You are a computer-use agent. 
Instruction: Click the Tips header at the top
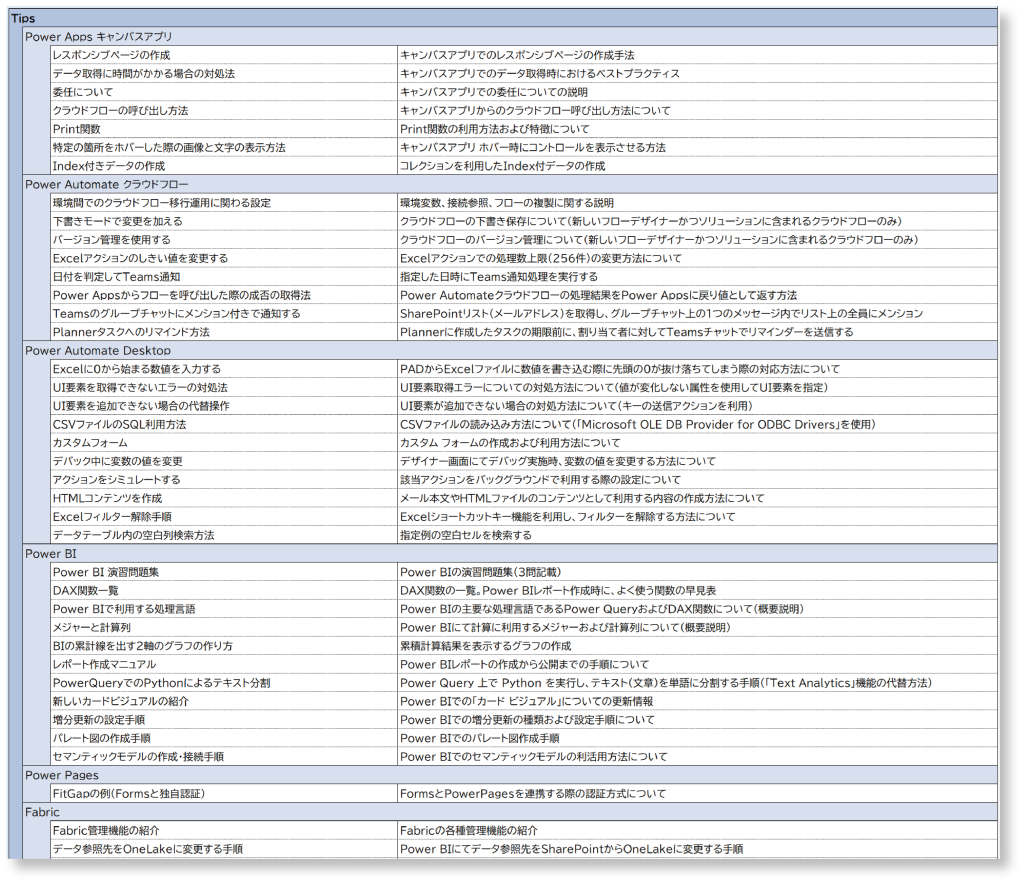[24, 18]
